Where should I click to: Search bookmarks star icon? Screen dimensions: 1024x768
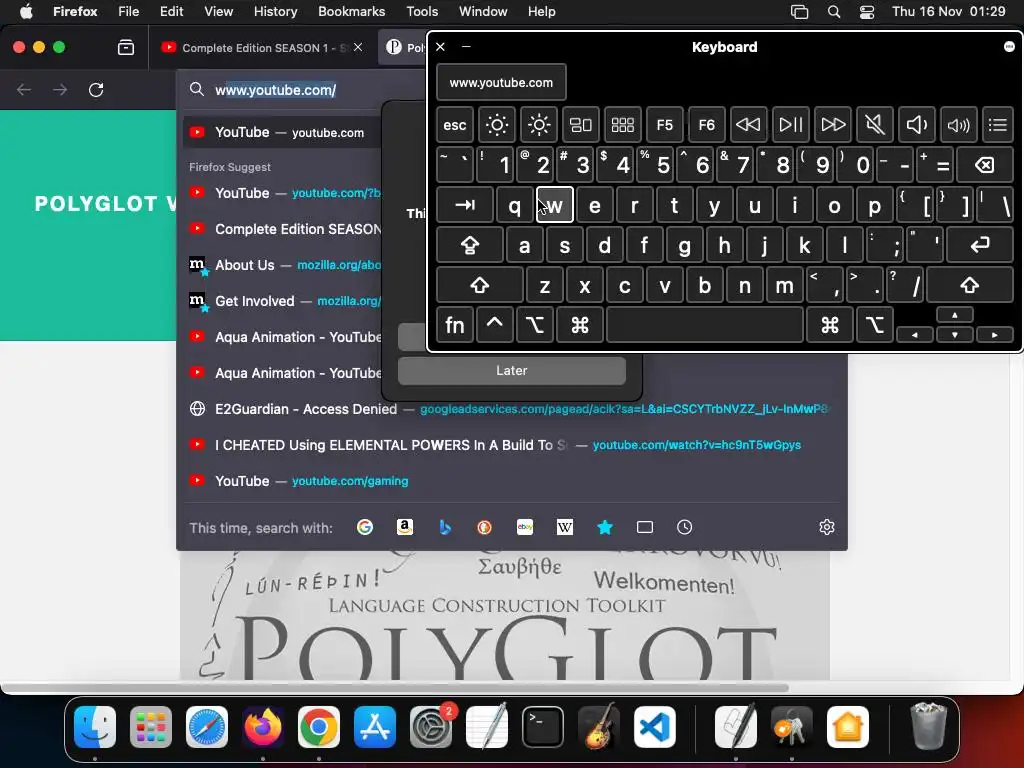pos(605,527)
